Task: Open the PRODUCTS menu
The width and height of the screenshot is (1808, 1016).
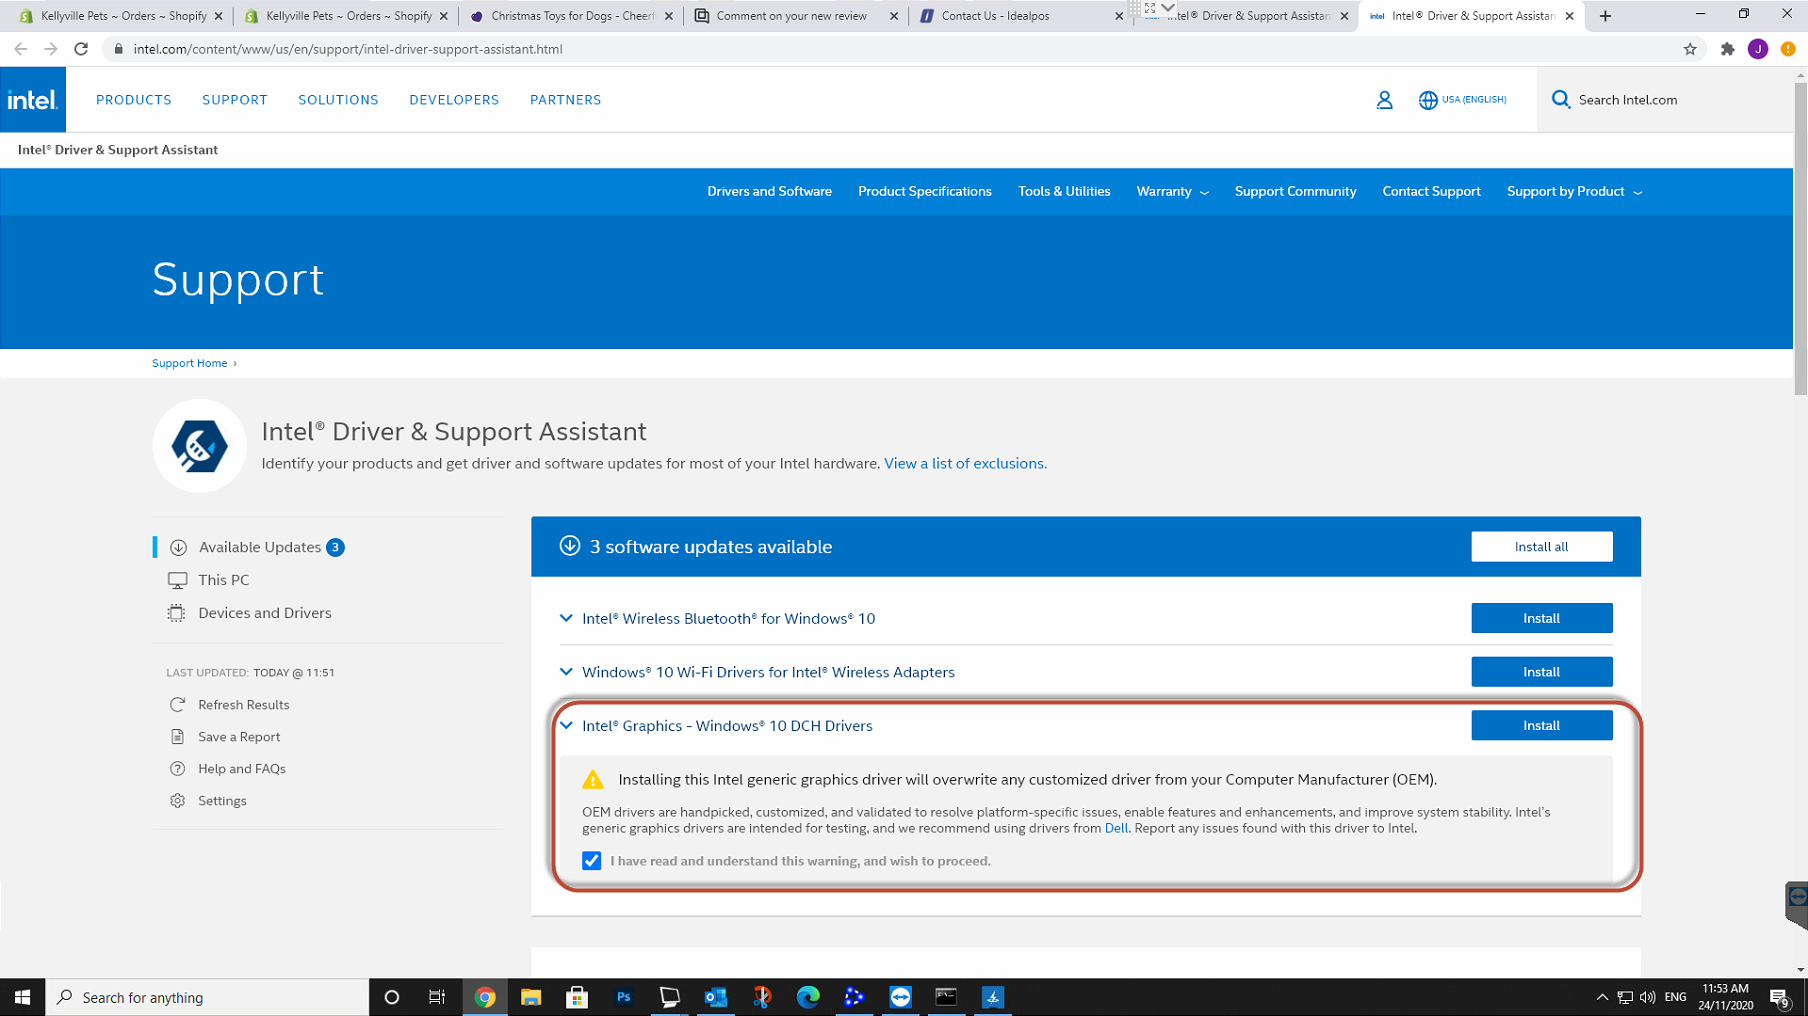Action: point(134,100)
